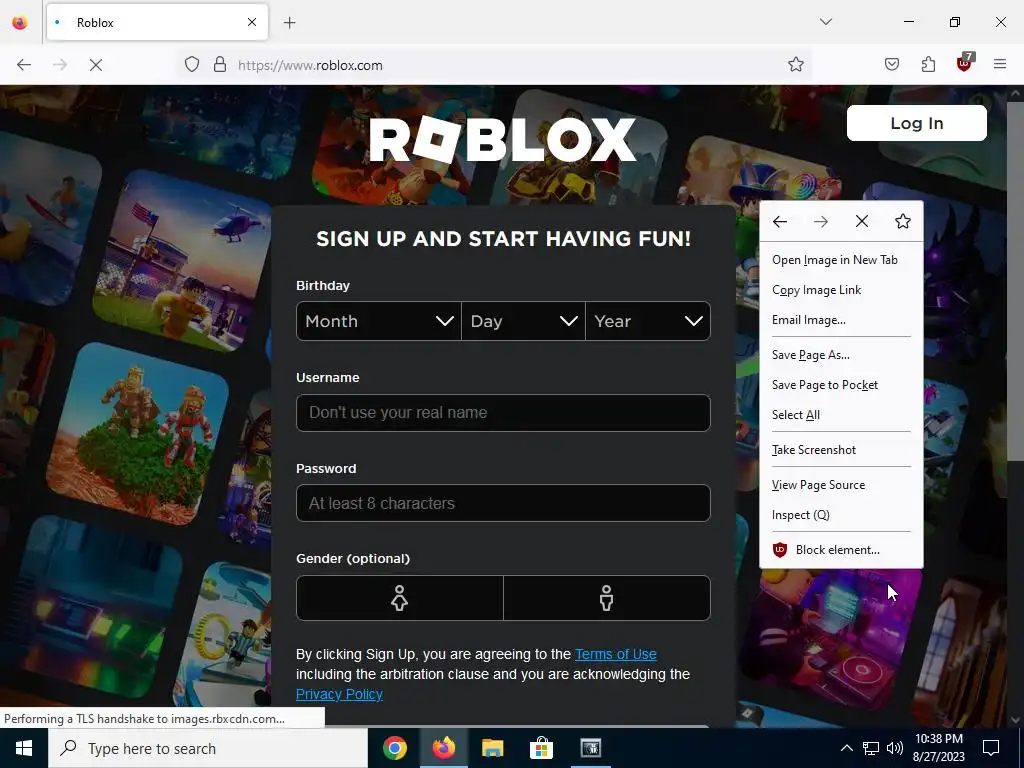The image size is (1024, 768).
Task: Expand the Day birthday dropdown
Action: [523, 321]
